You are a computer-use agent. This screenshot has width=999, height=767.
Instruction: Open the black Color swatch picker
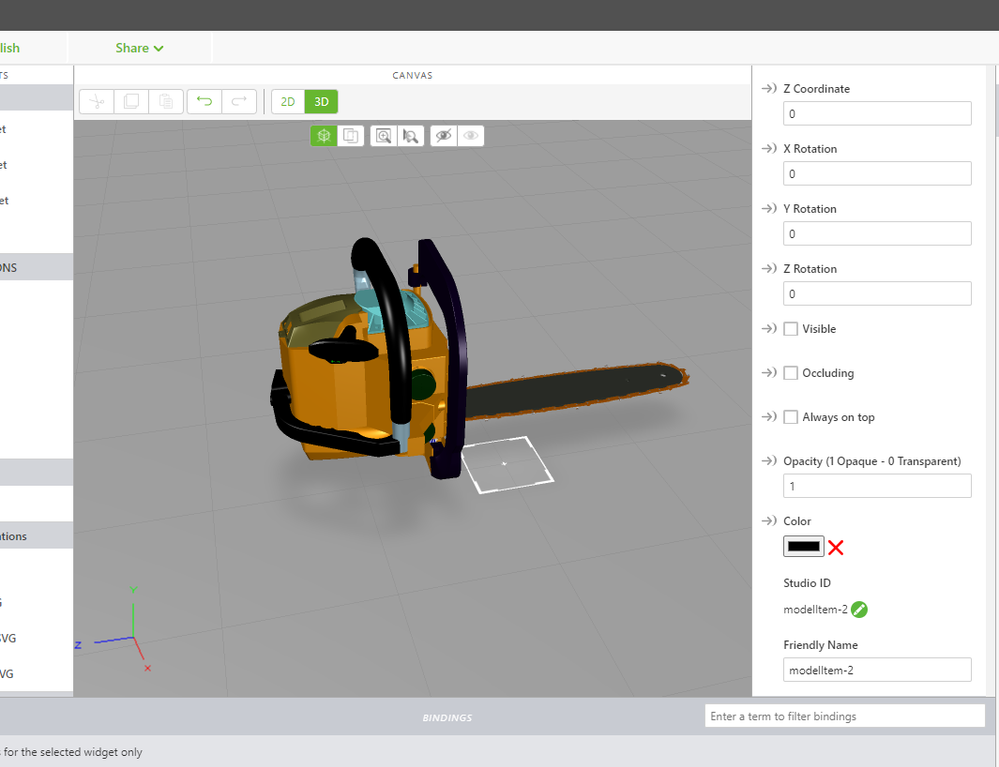[803, 546]
